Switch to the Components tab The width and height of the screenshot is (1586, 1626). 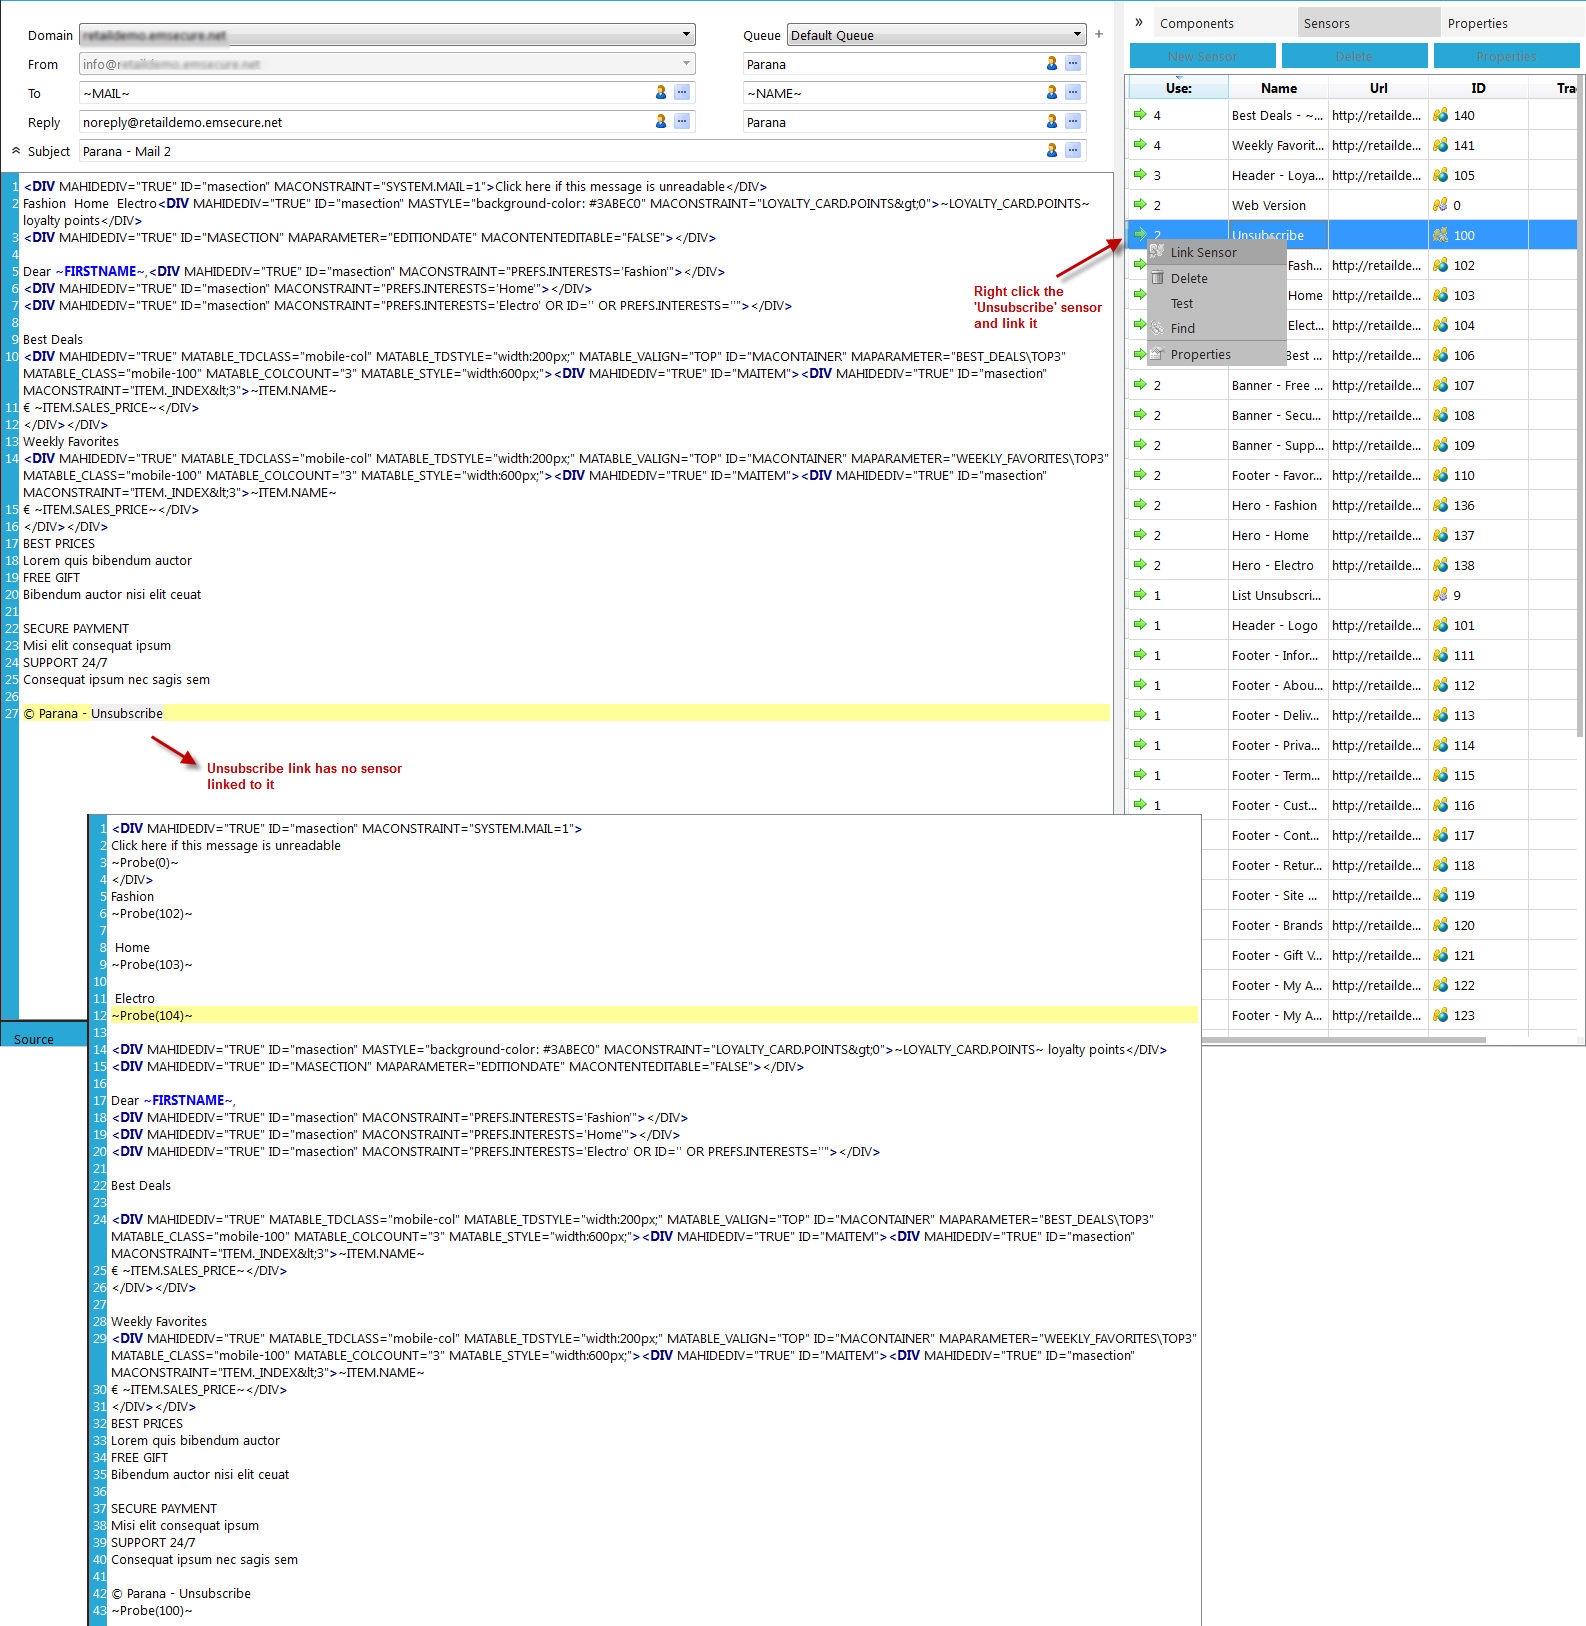pos(1196,24)
